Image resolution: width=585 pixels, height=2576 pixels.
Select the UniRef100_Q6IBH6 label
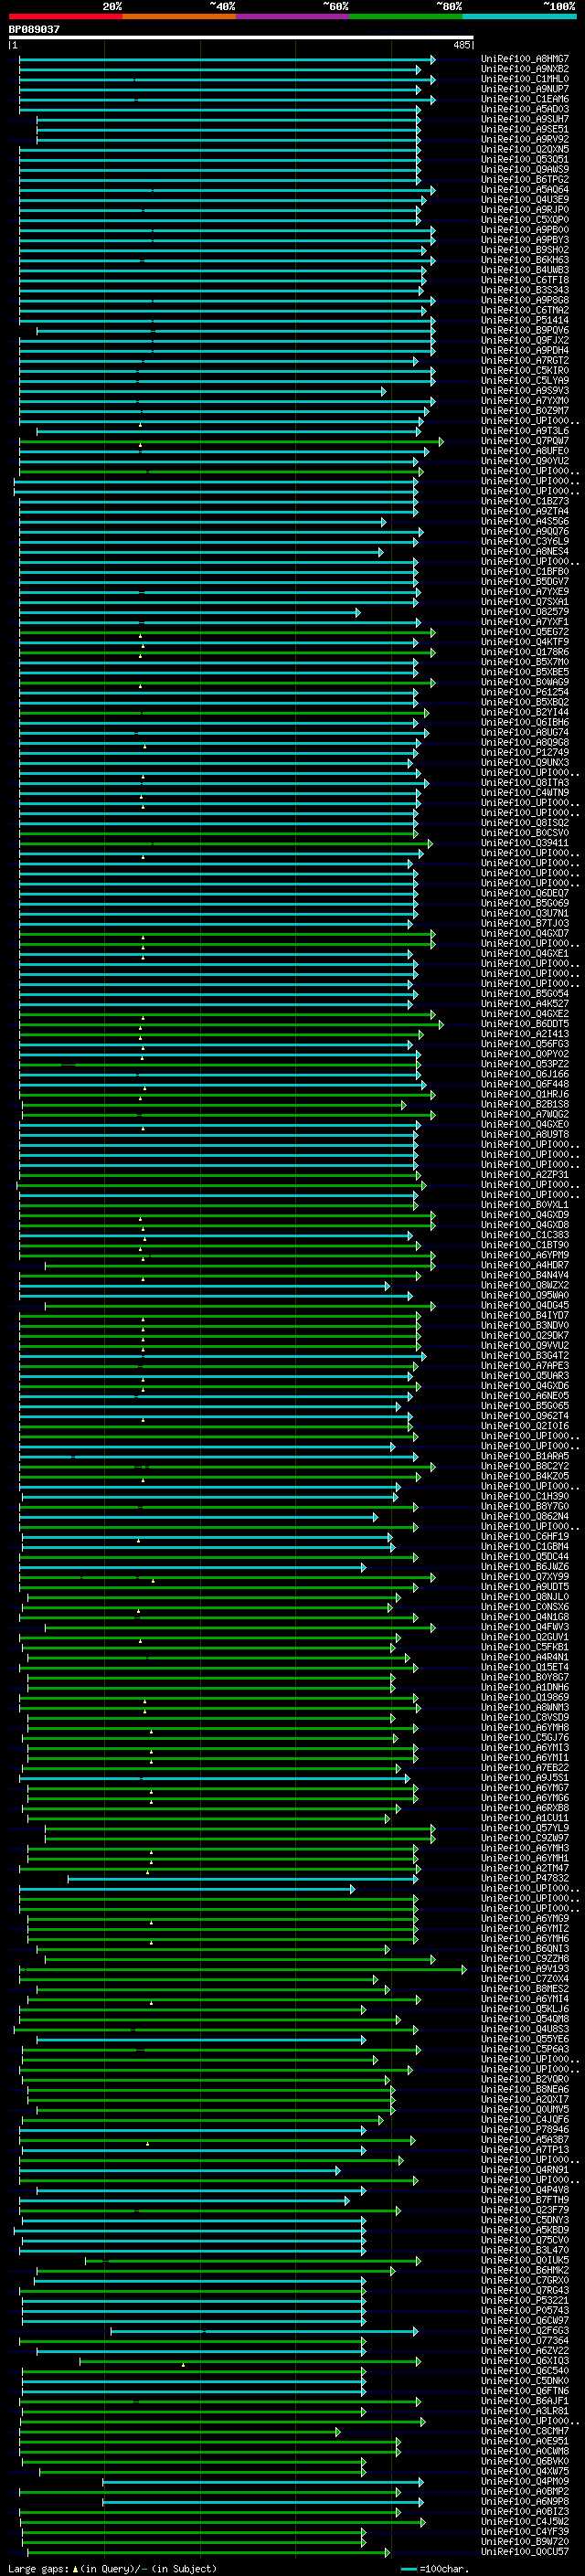coord(525,722)
